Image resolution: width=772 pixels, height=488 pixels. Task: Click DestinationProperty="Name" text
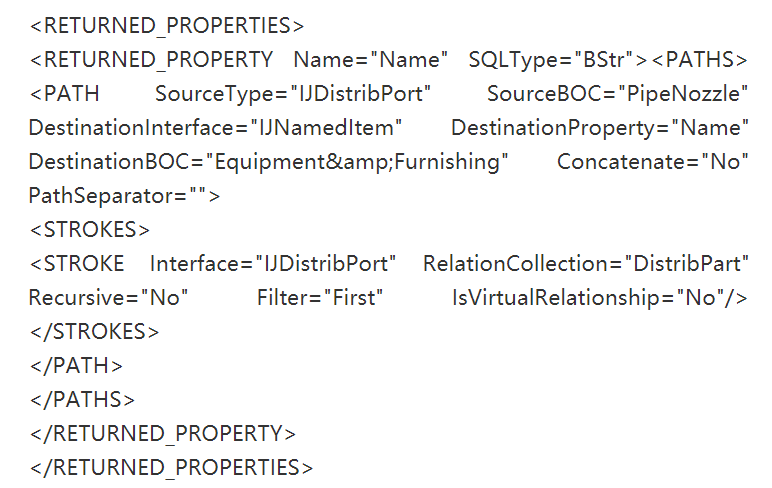click(x=600, y=128)
